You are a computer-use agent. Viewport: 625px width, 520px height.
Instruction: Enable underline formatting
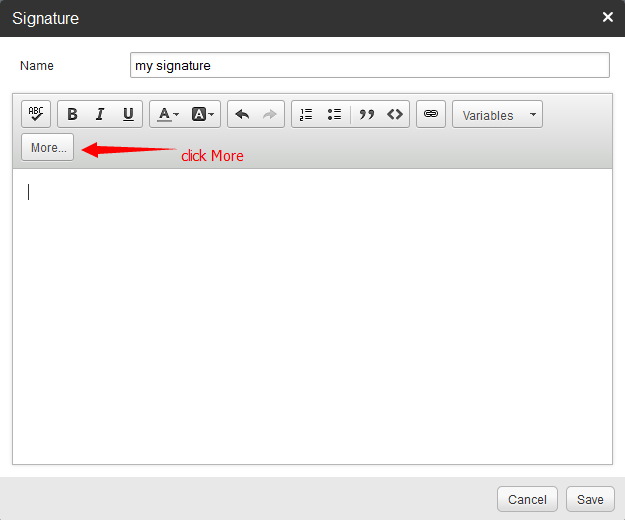click(128, 114)
